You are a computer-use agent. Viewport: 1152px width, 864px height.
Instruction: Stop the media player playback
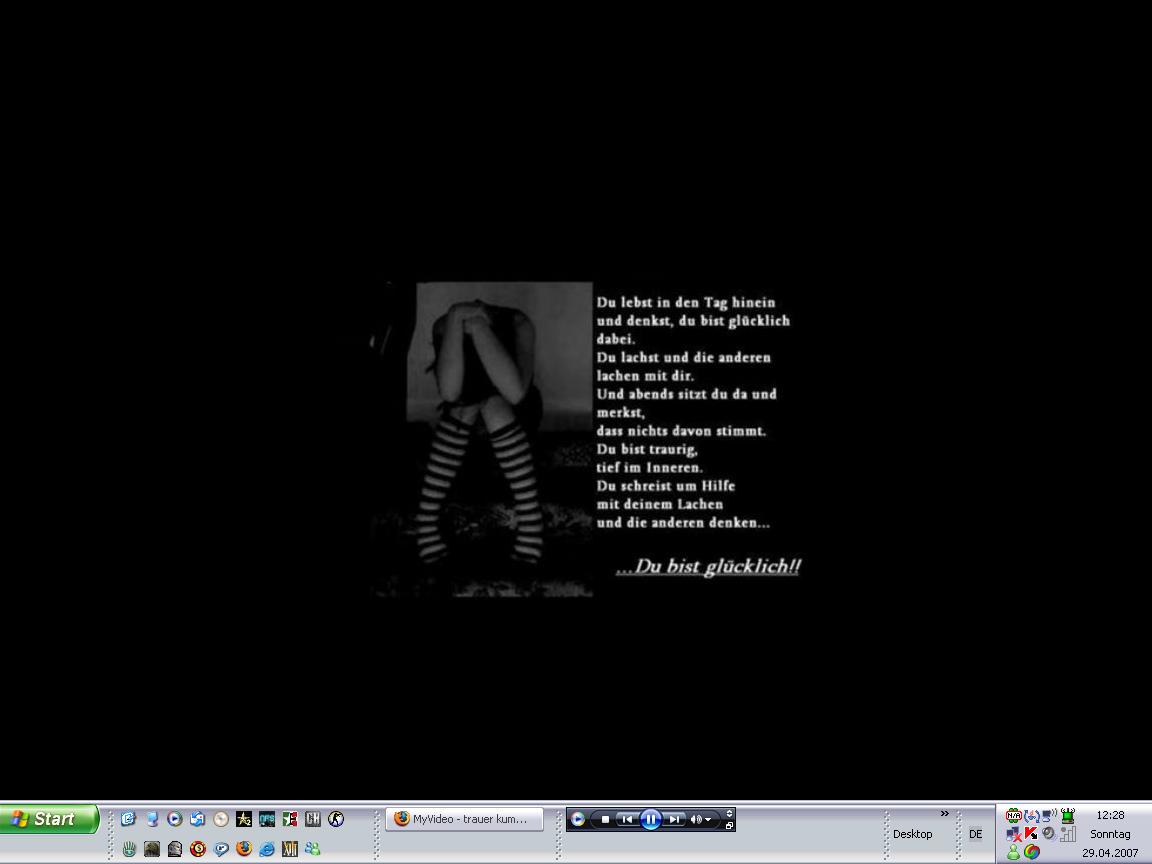click(605, 819)
